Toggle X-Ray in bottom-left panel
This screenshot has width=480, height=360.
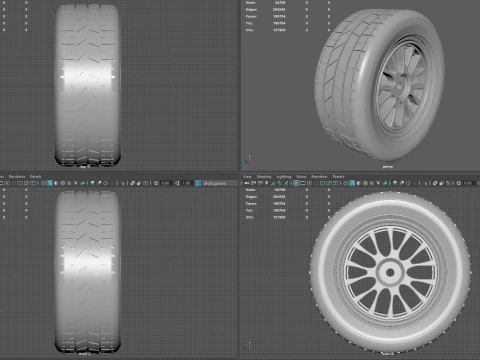132,183
